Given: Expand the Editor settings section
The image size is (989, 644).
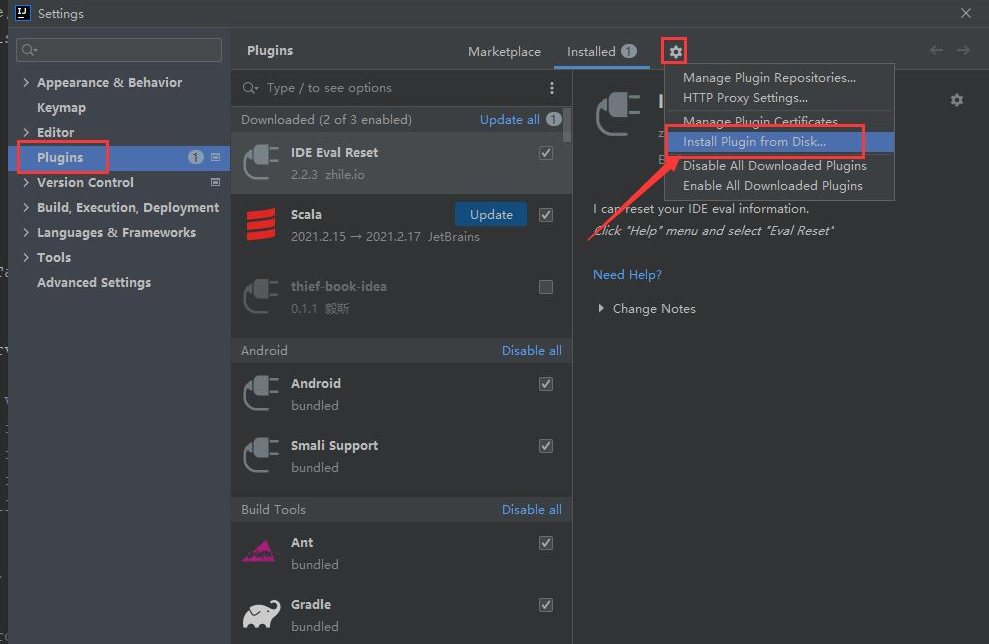Looking at the screenshot, I should (x=26, y=132).
